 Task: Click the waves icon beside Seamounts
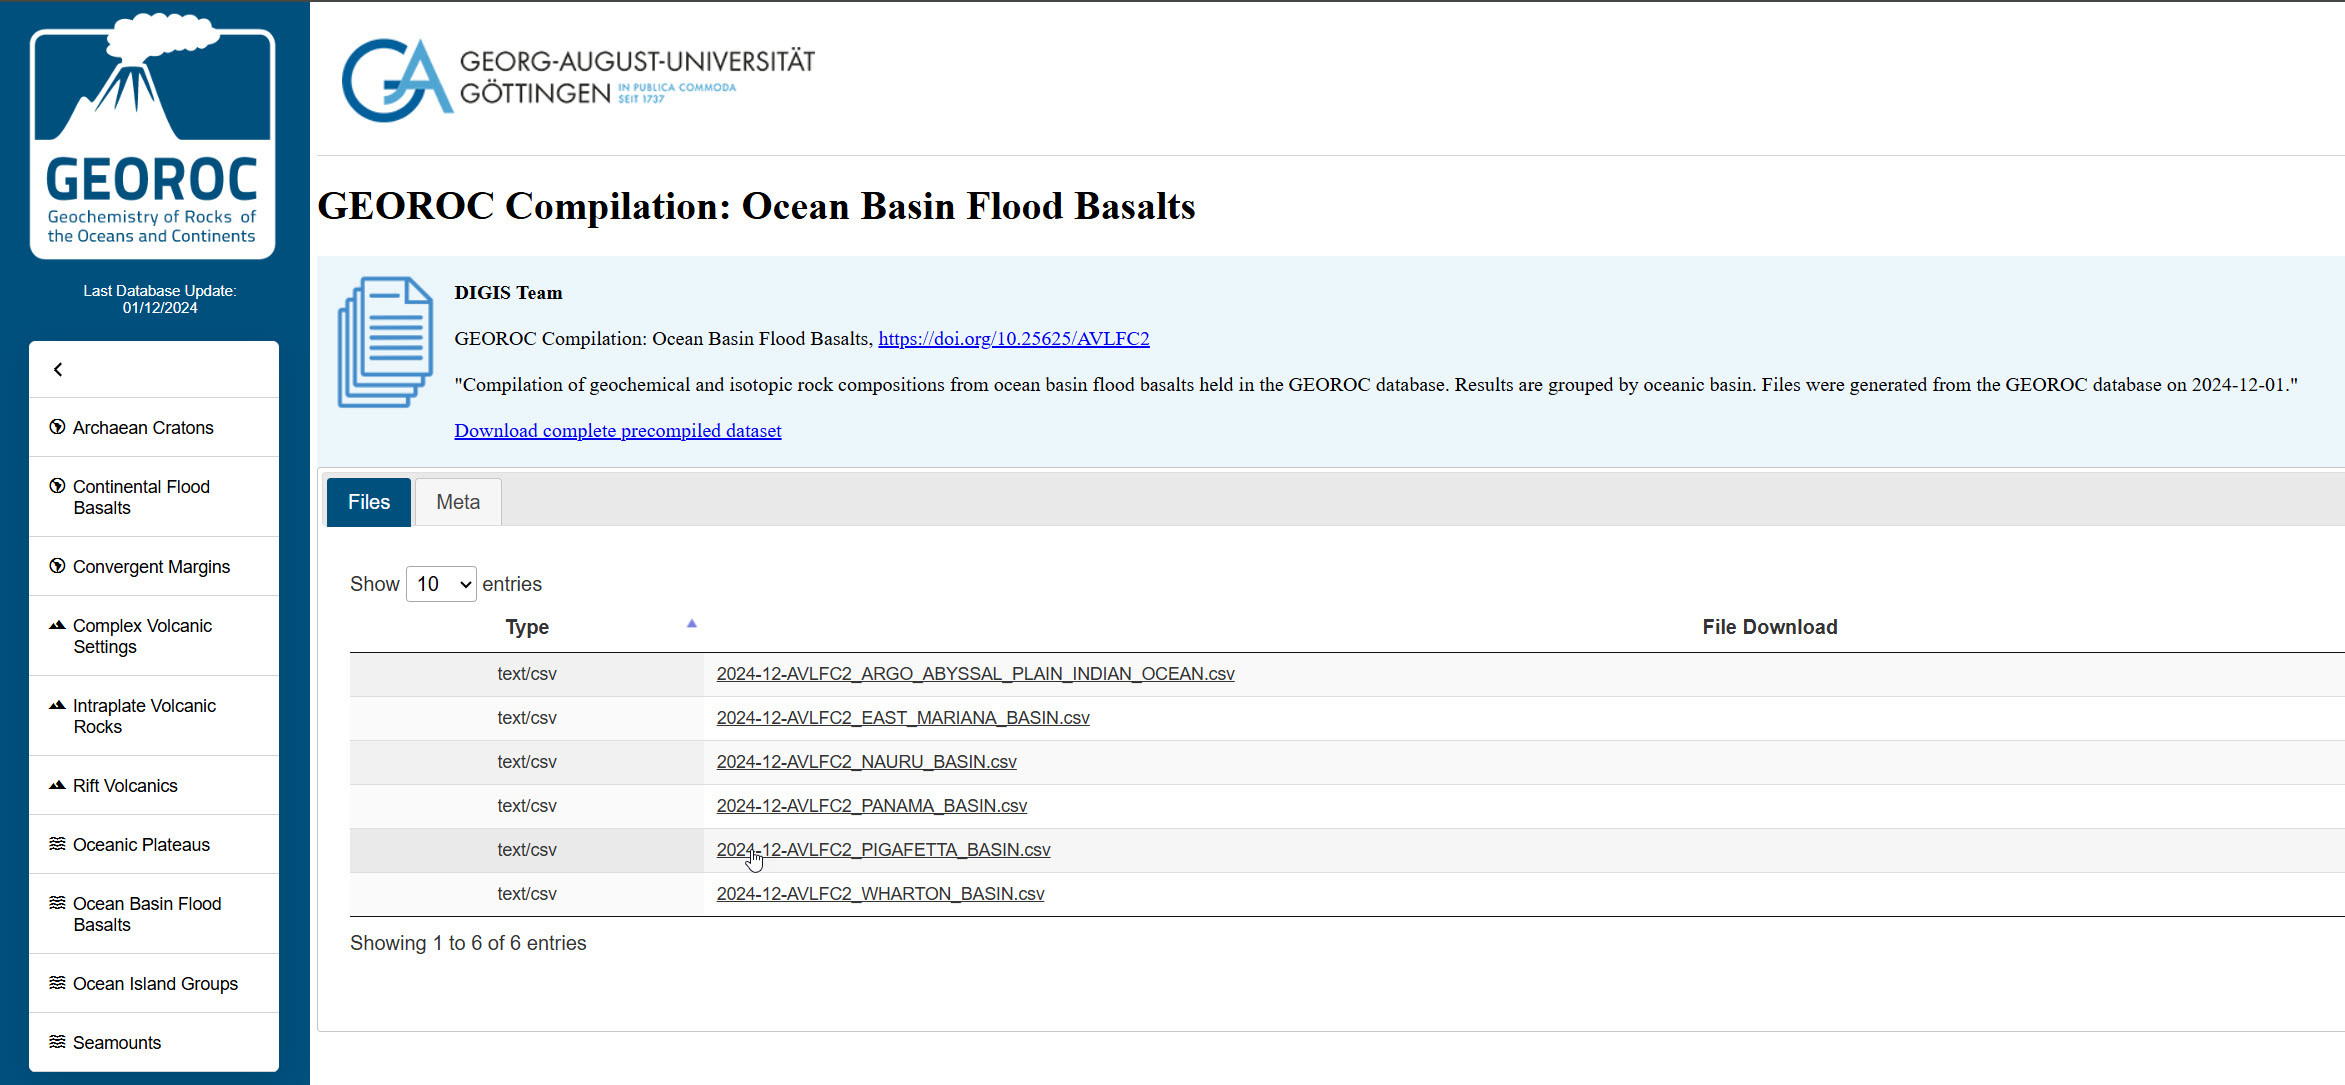[x=58, y=1042]
